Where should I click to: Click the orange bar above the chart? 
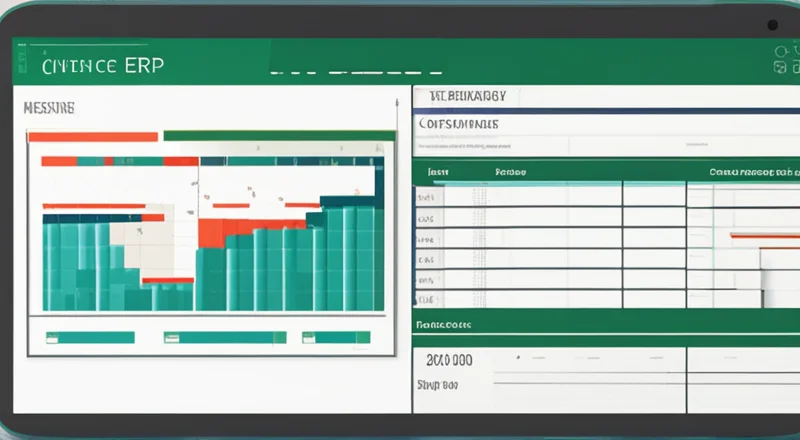[x=92, y=136]
